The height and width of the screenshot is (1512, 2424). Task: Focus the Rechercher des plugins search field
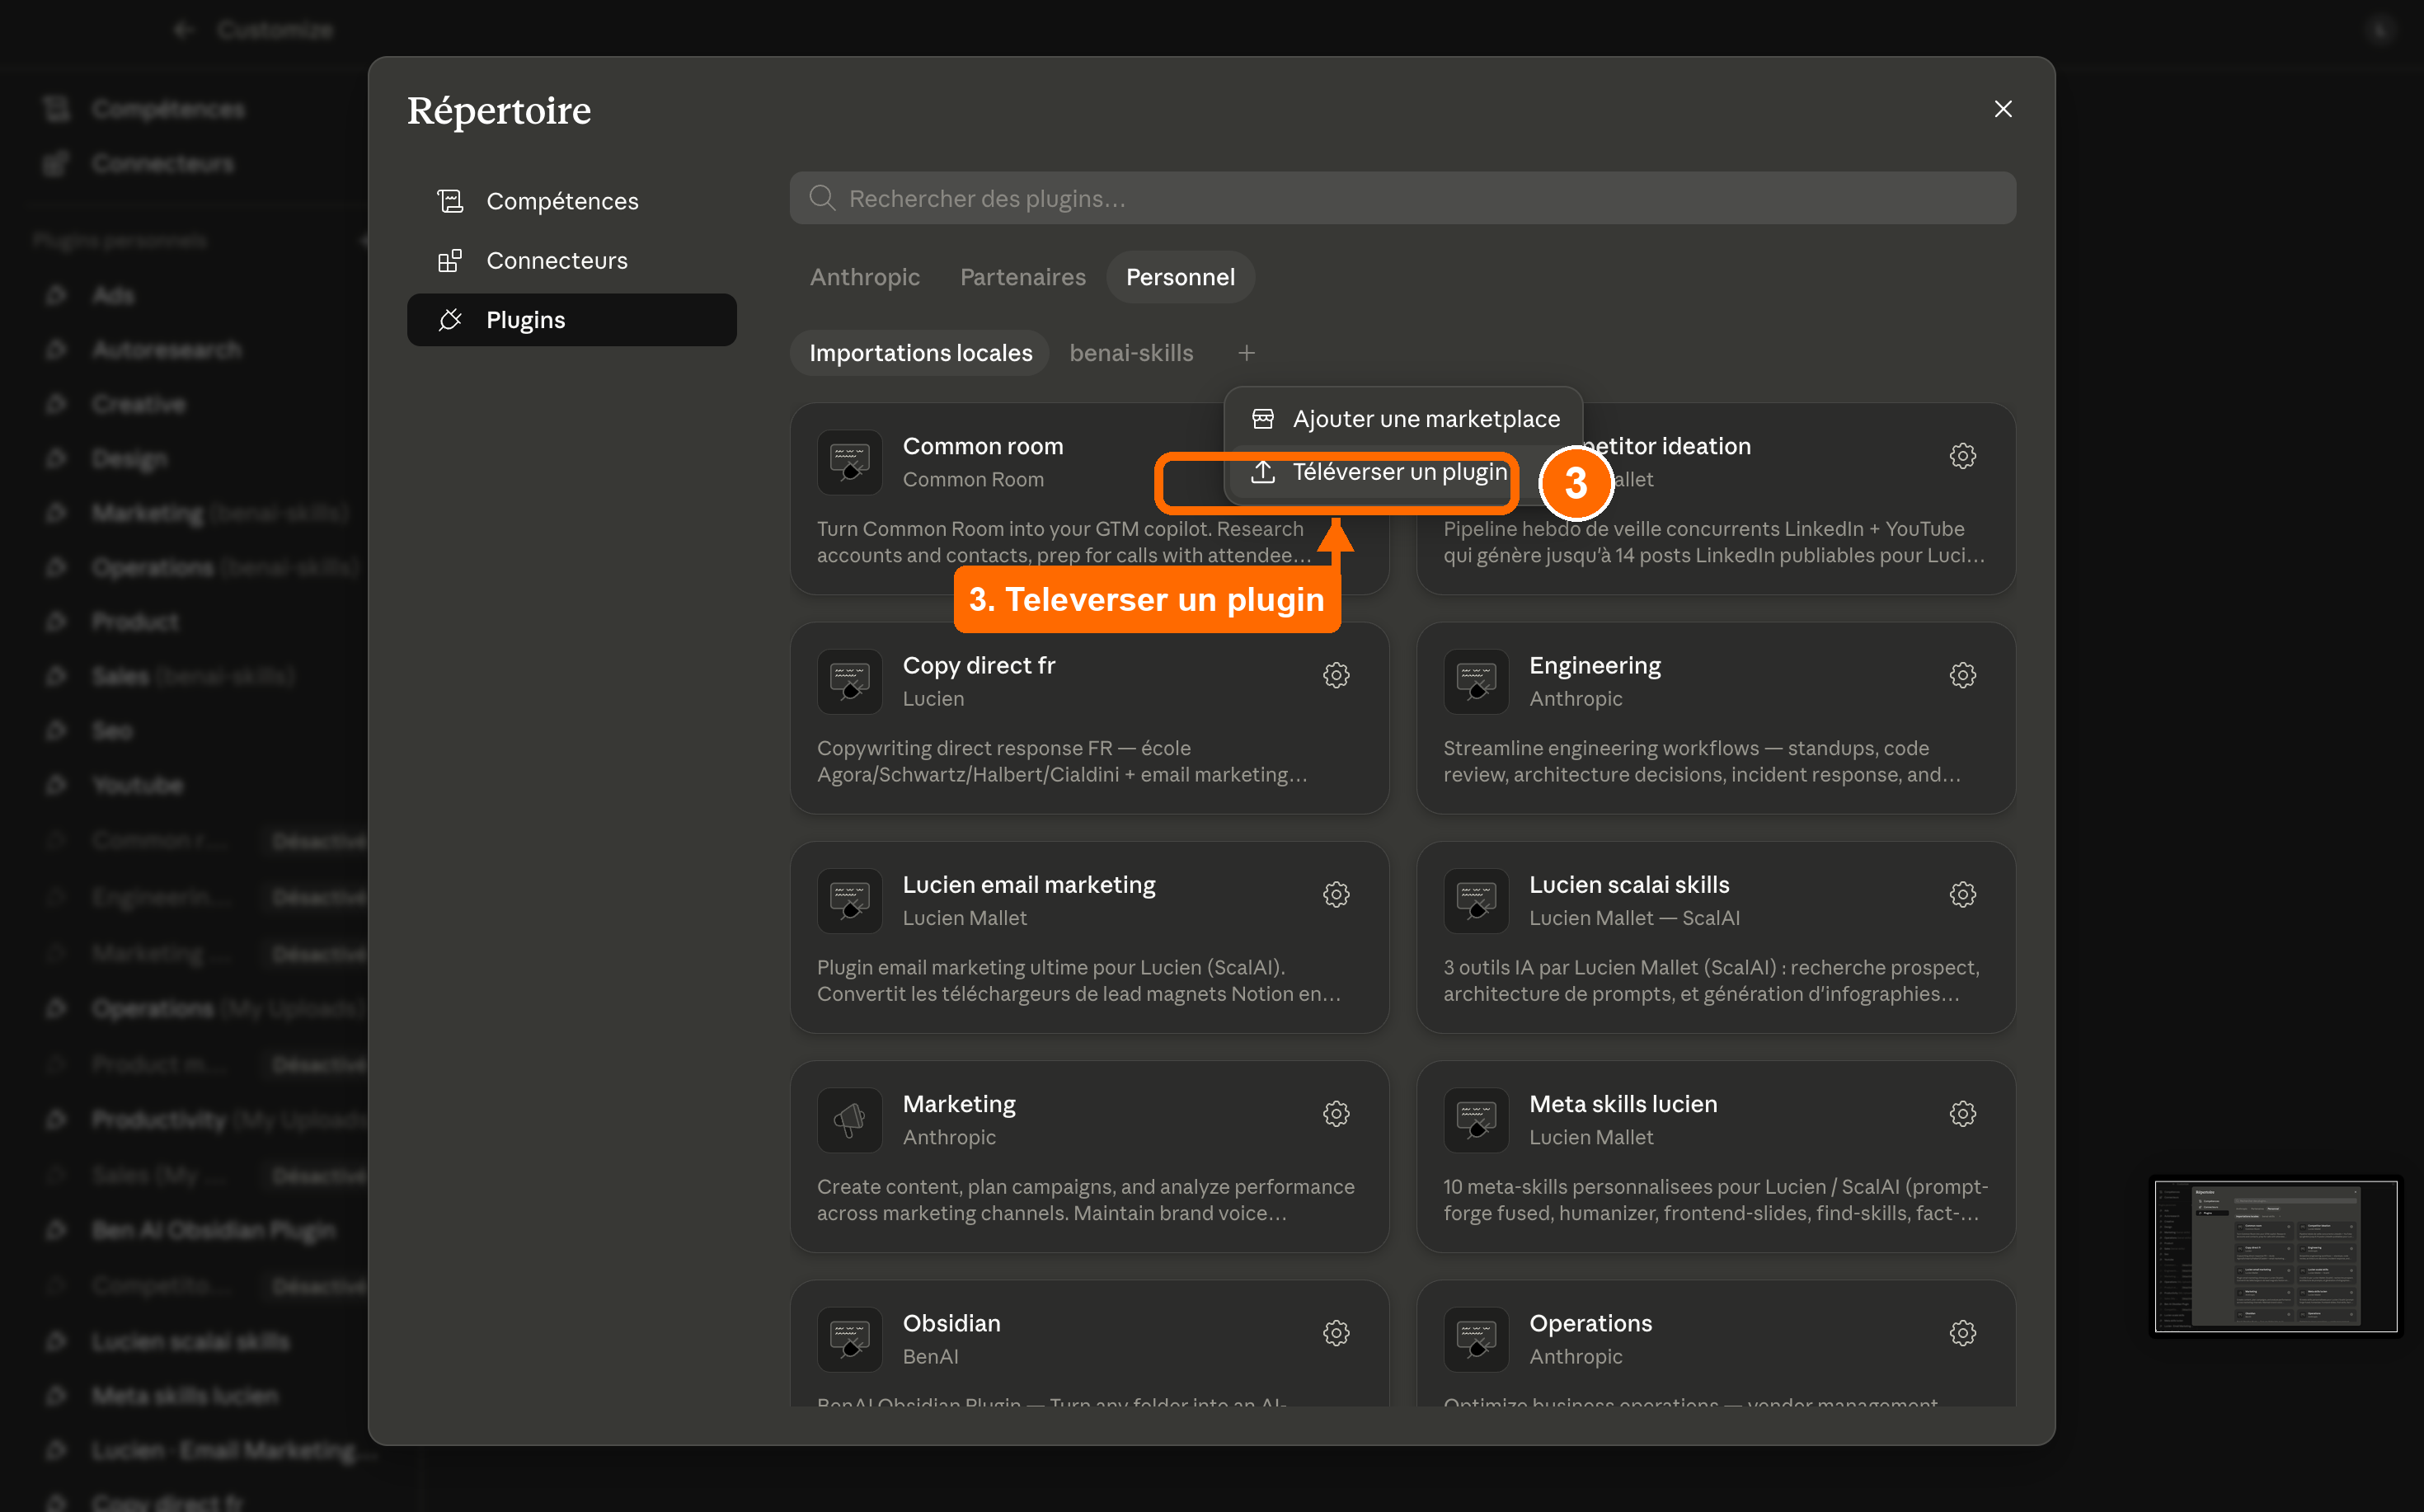coord(1402,198)
